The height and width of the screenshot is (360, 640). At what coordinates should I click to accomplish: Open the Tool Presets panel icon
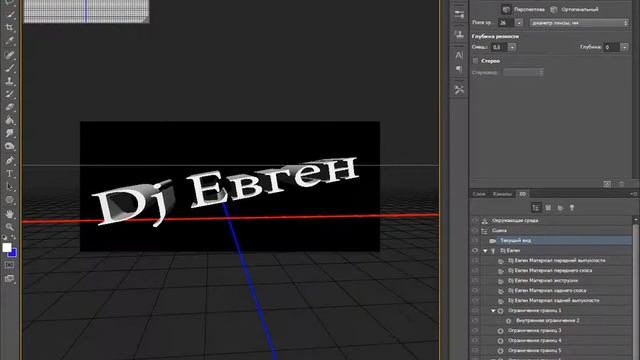coord(459,89)
